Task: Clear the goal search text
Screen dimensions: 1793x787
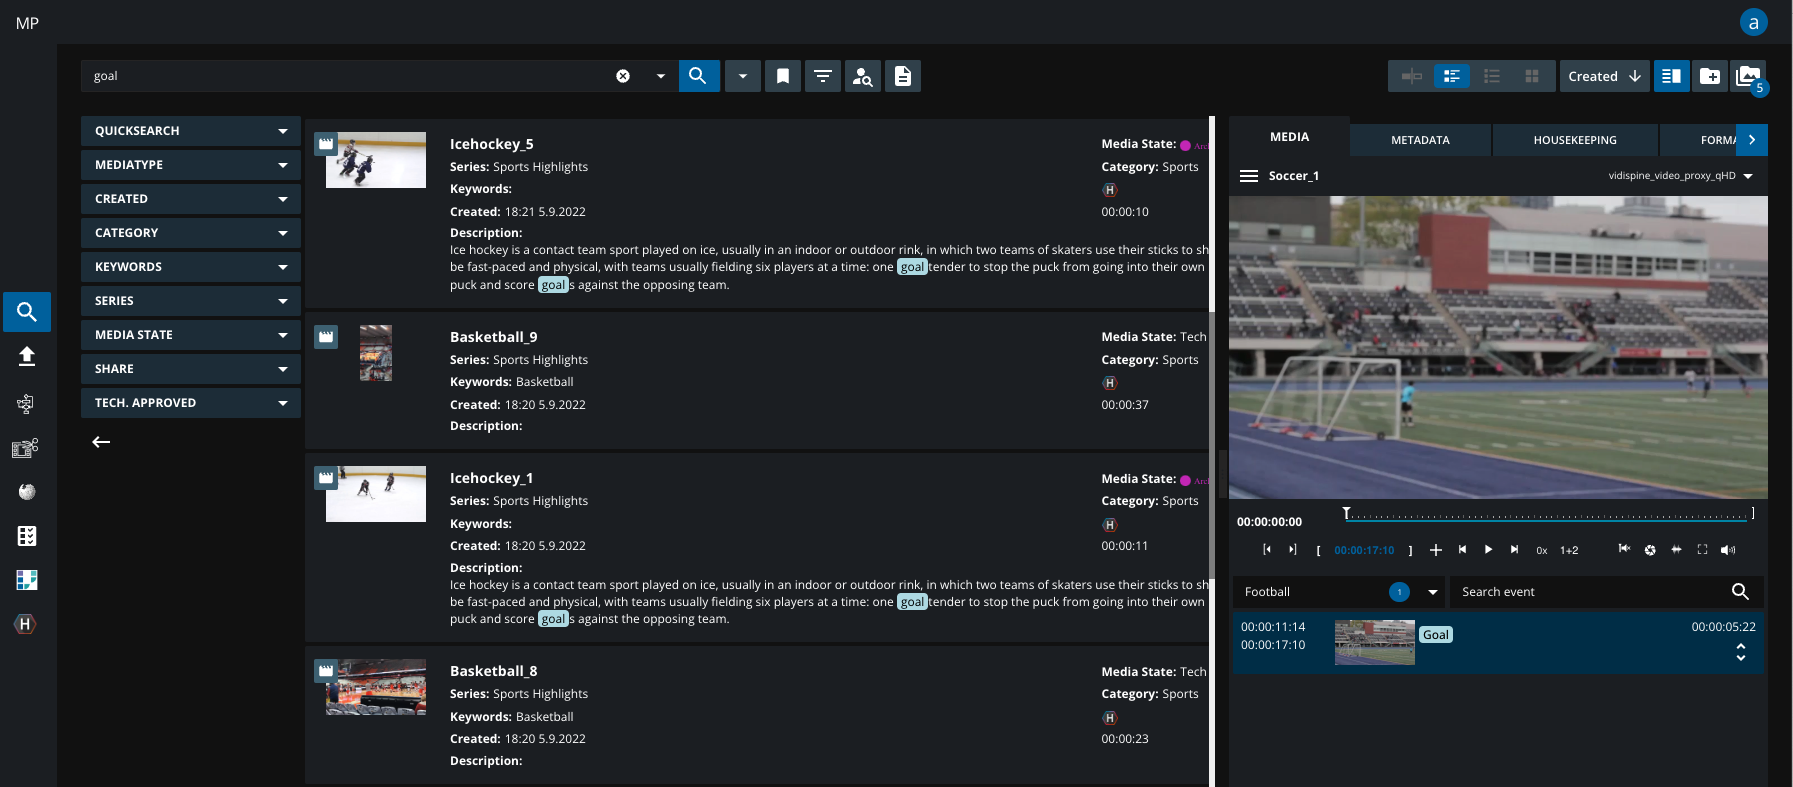Action: coord(623,76)
